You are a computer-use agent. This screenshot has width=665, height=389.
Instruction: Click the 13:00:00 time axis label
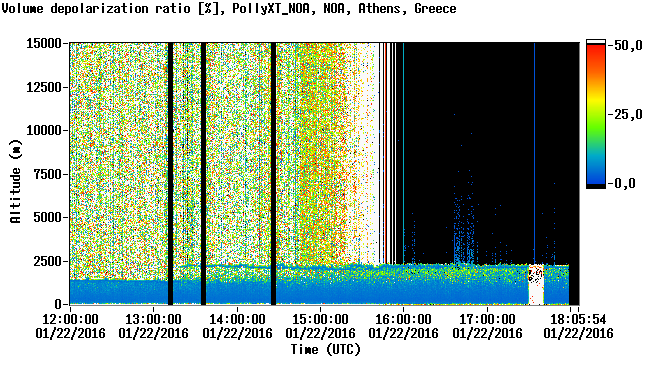154,319
